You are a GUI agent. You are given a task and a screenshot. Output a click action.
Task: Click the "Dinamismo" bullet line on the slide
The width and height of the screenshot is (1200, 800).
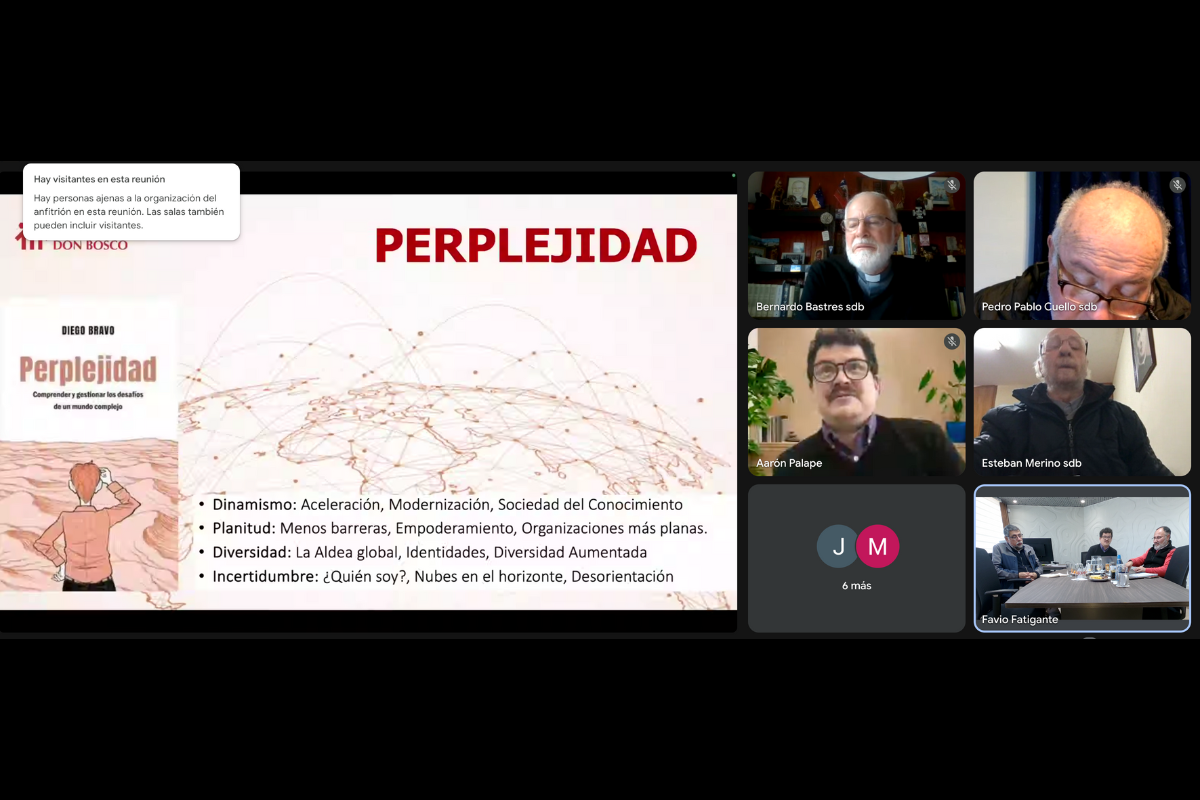(x=440, y=504)
